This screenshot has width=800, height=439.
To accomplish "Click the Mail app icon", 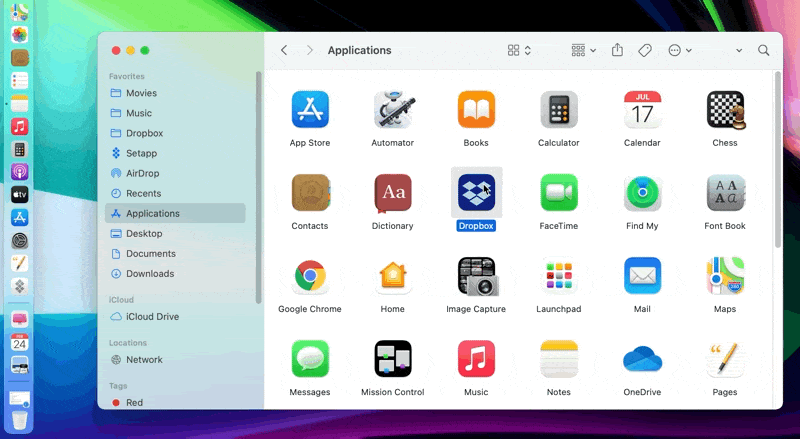I will [x=642, y=276].
